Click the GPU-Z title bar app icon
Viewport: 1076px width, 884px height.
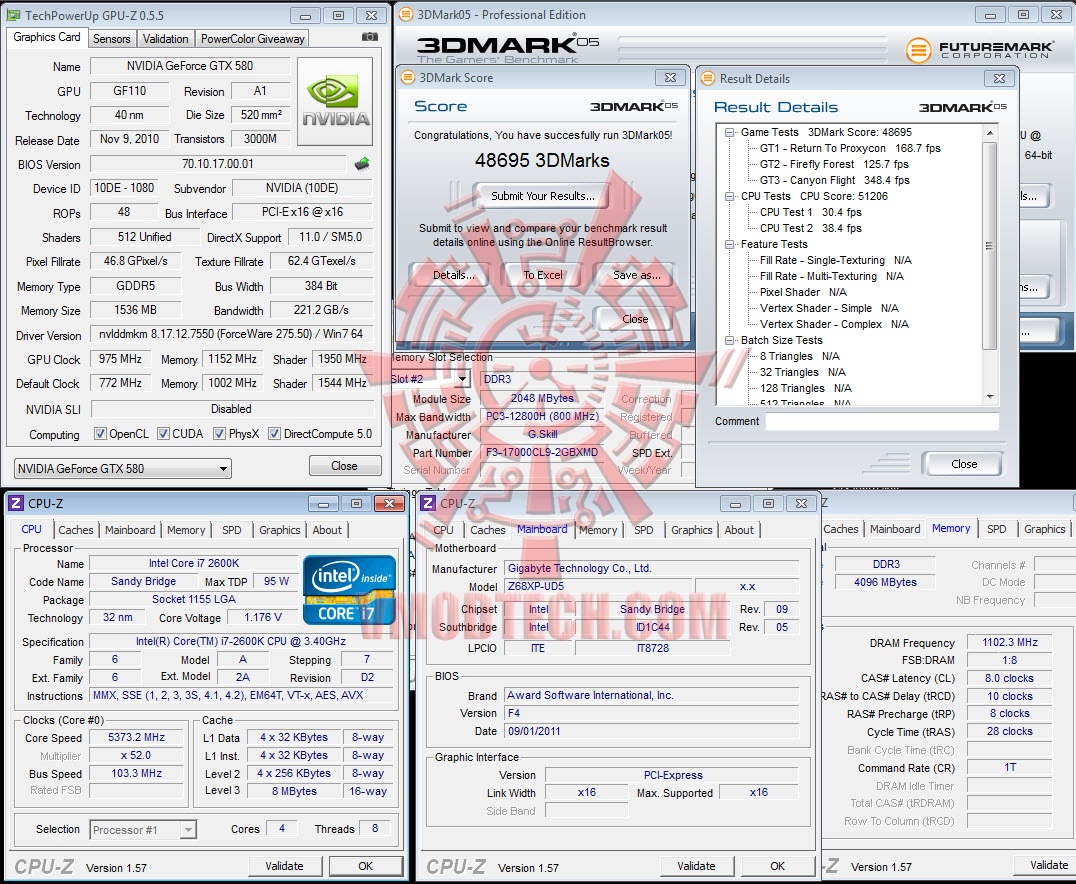pos(13,15)
